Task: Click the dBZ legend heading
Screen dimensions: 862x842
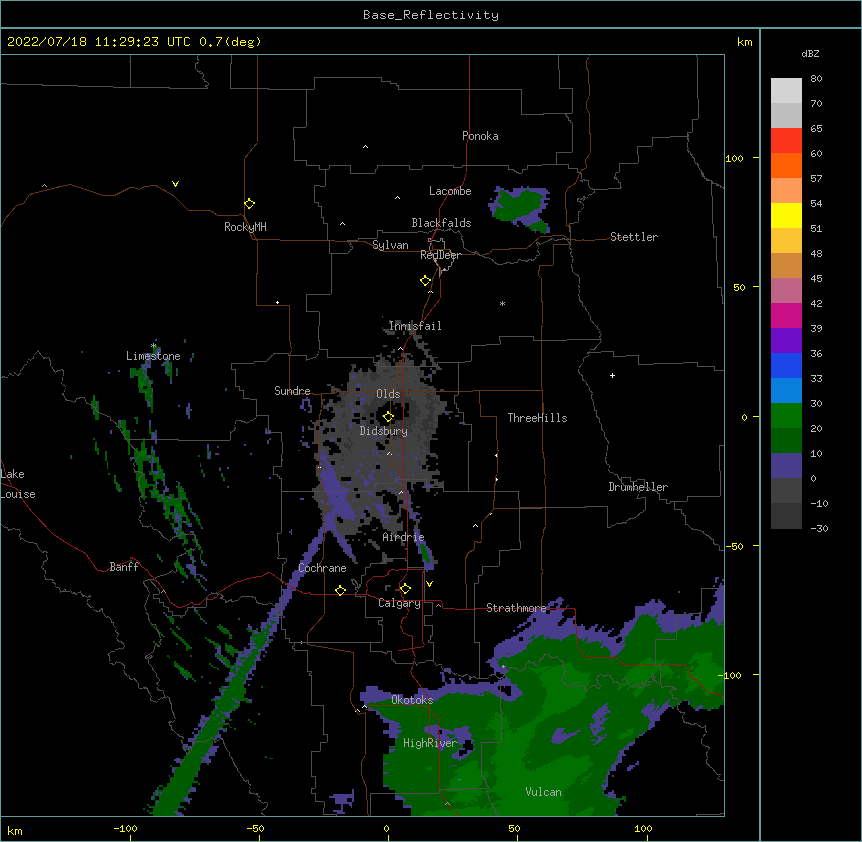Action: [x=810, y=53]
